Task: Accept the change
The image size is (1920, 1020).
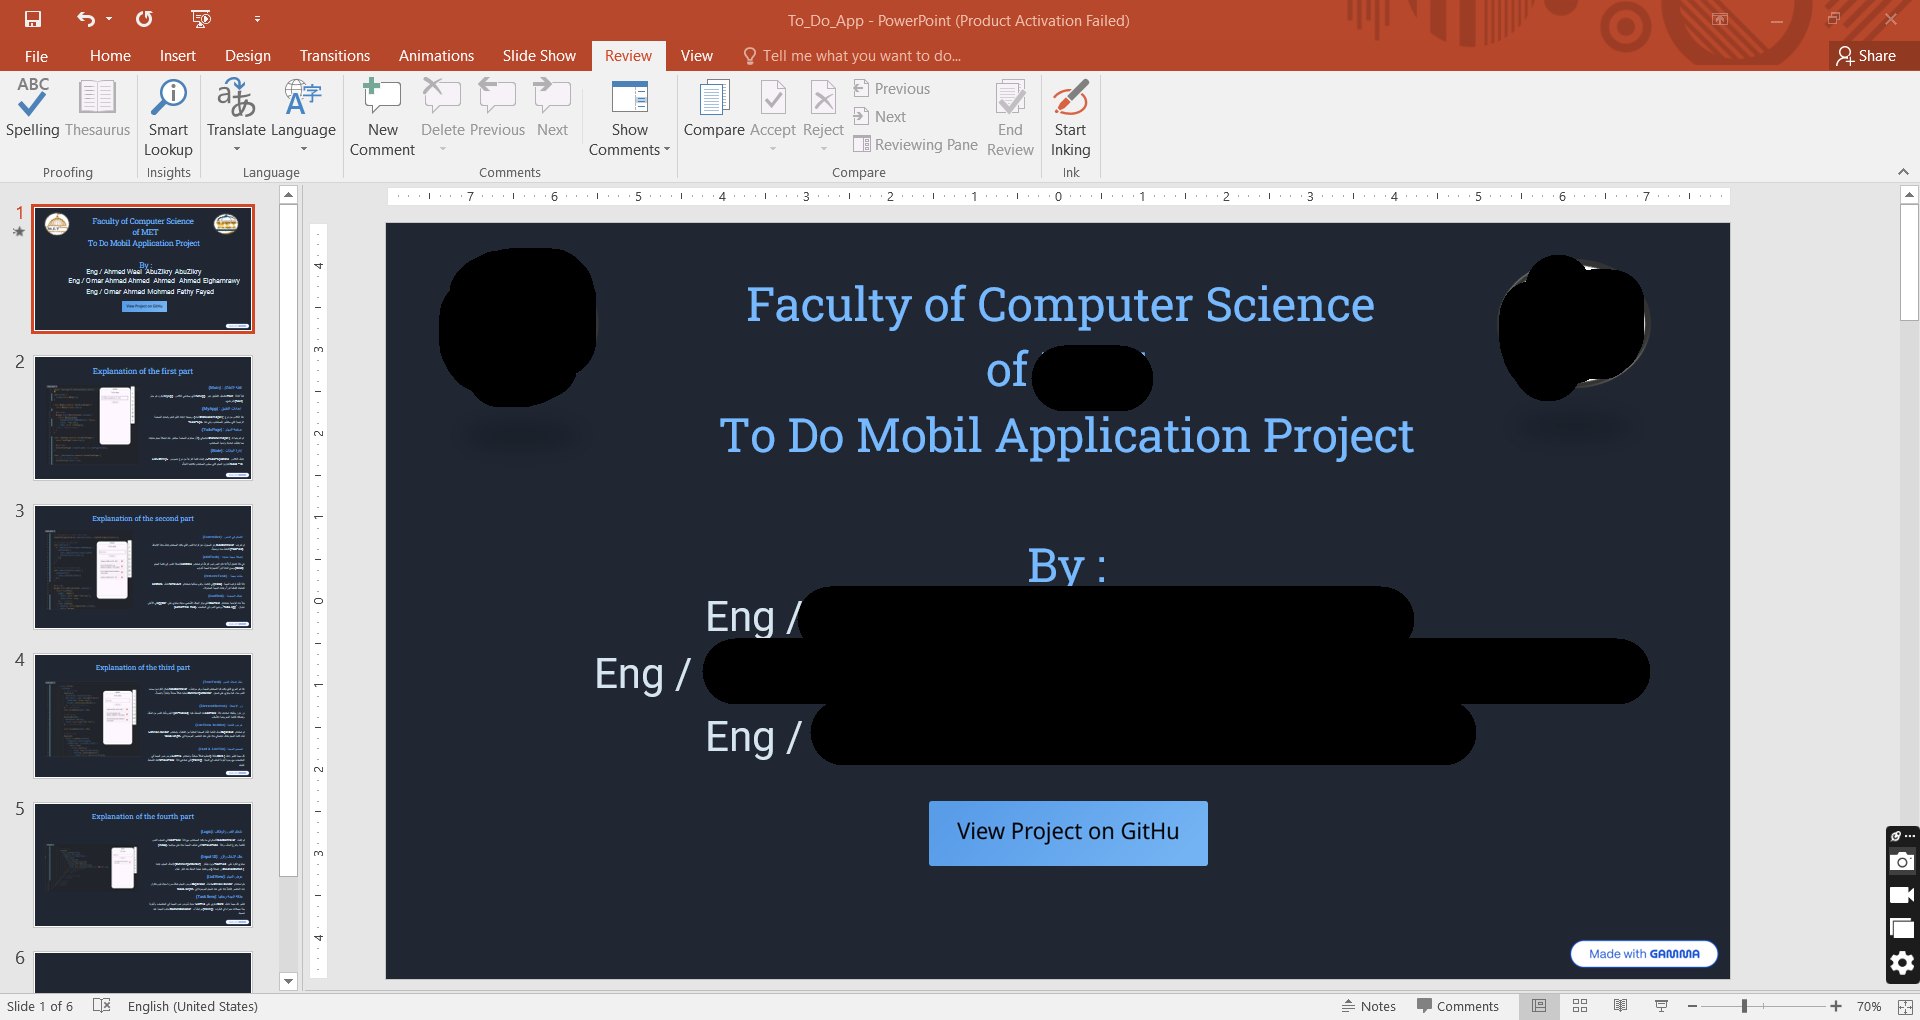Action: pos(773,98)
